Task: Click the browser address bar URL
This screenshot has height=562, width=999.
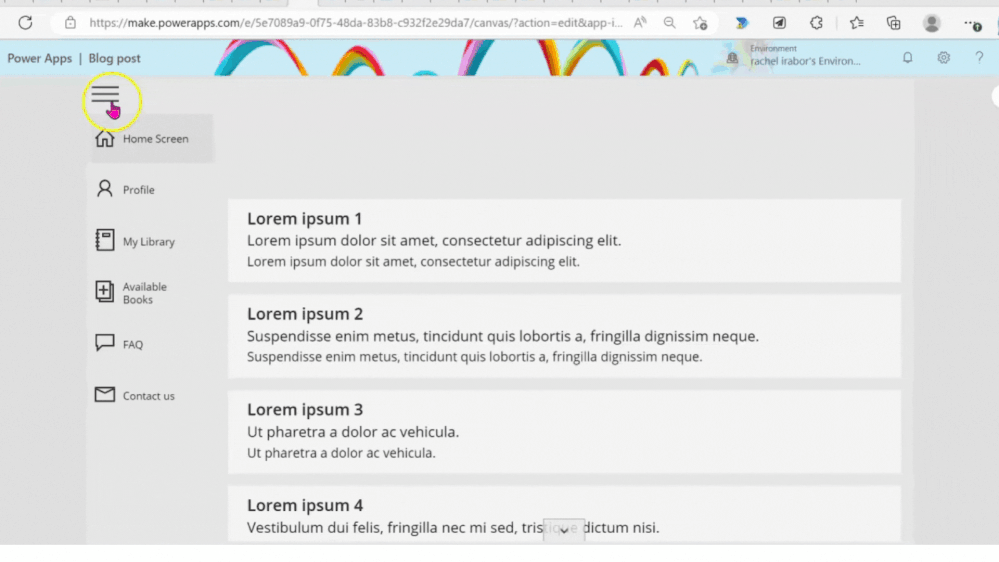Action: 356,23
